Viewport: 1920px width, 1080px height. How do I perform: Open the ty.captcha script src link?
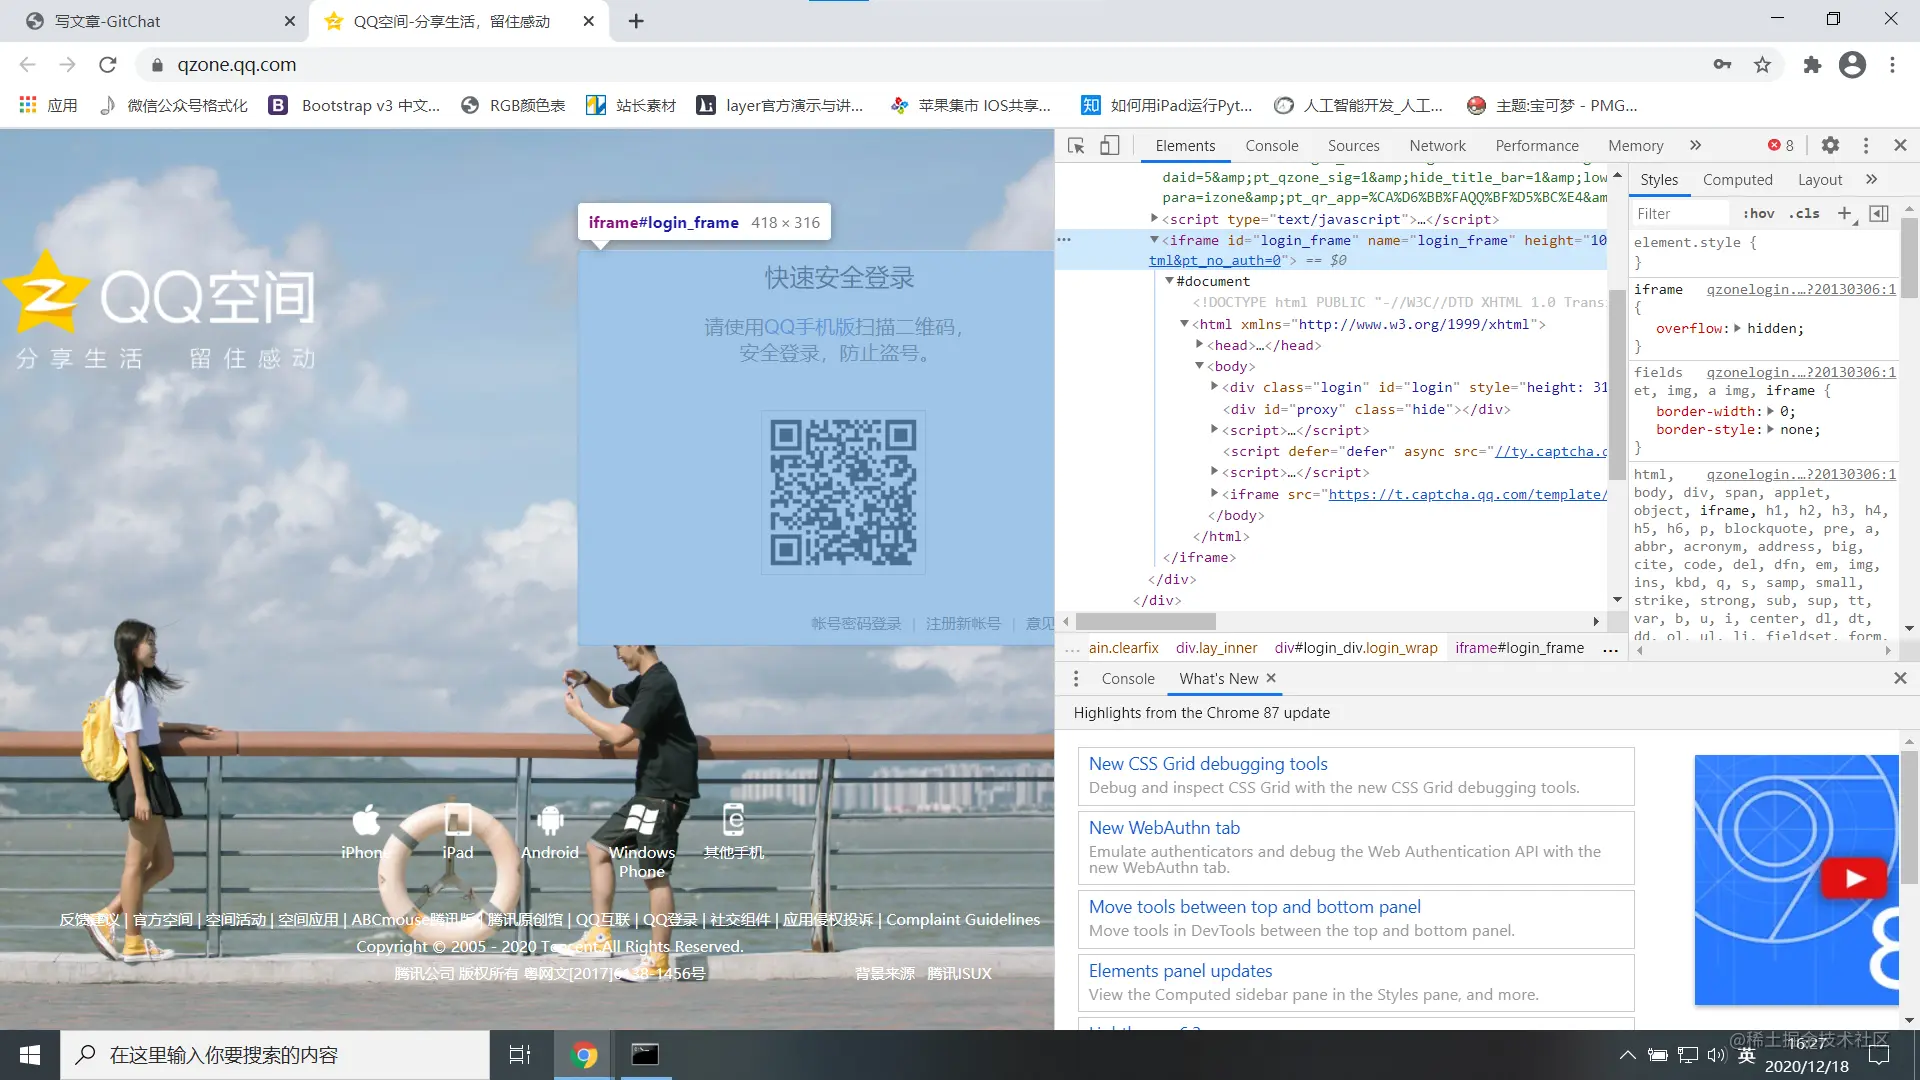click(1550, 451)
